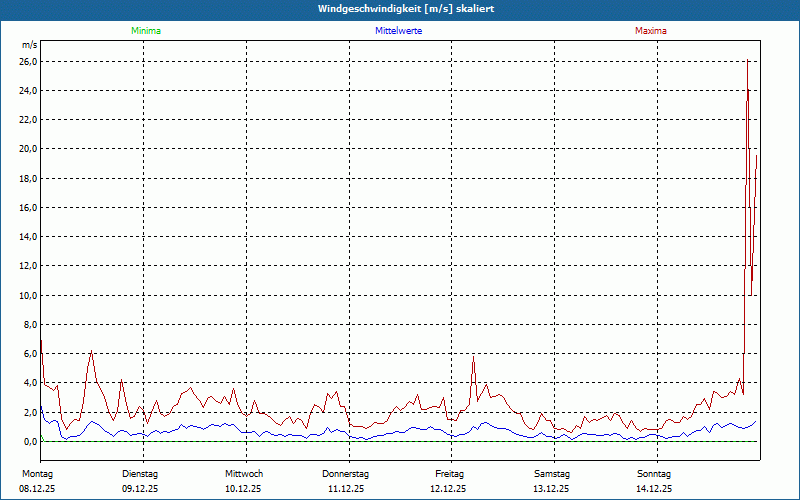Image resolution: width=800 pixels, height=500 pixels.
Task: Click the Montag day label
Action: tap(37, 473)
